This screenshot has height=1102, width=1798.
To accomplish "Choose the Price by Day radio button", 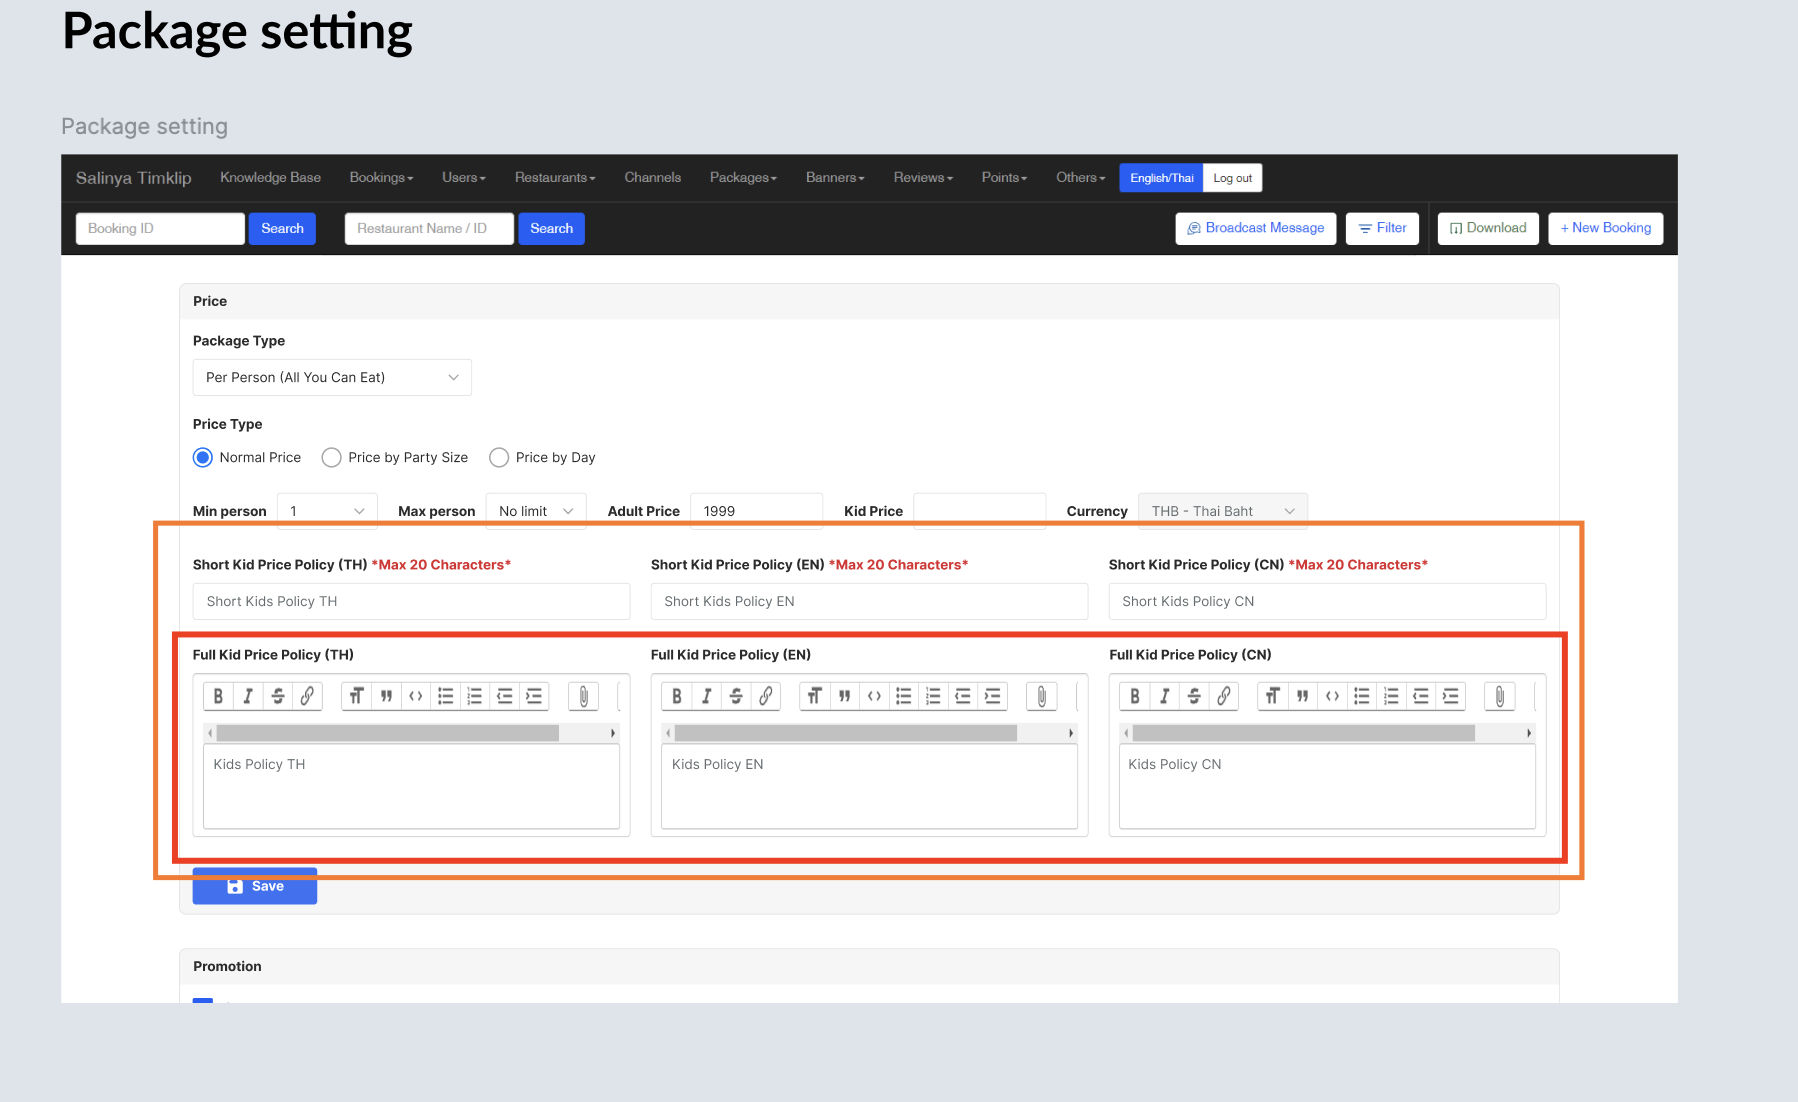I will pos(499,457).
